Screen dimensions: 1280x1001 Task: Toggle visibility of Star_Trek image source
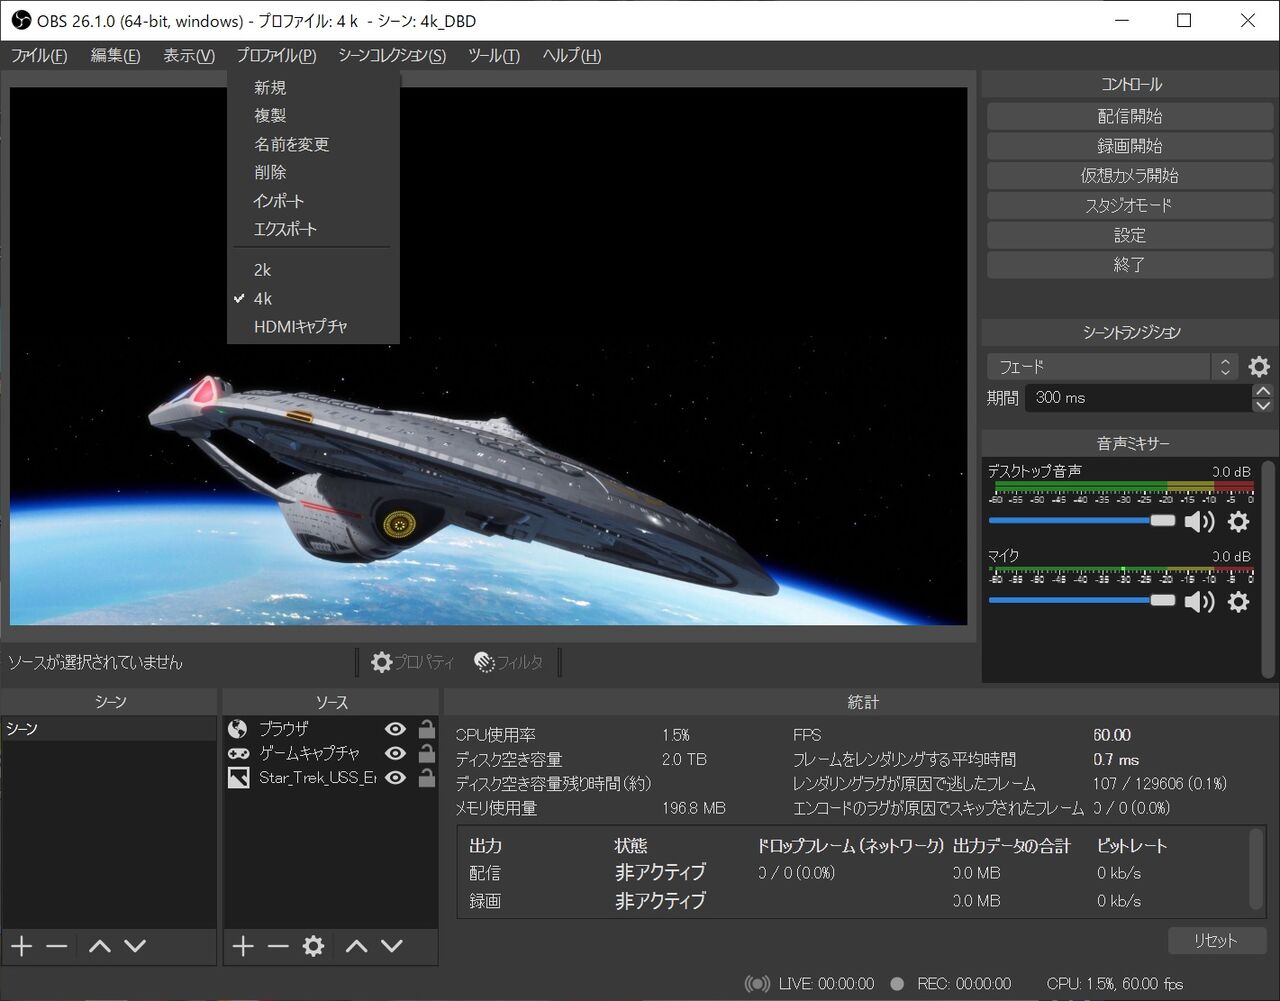396,778
